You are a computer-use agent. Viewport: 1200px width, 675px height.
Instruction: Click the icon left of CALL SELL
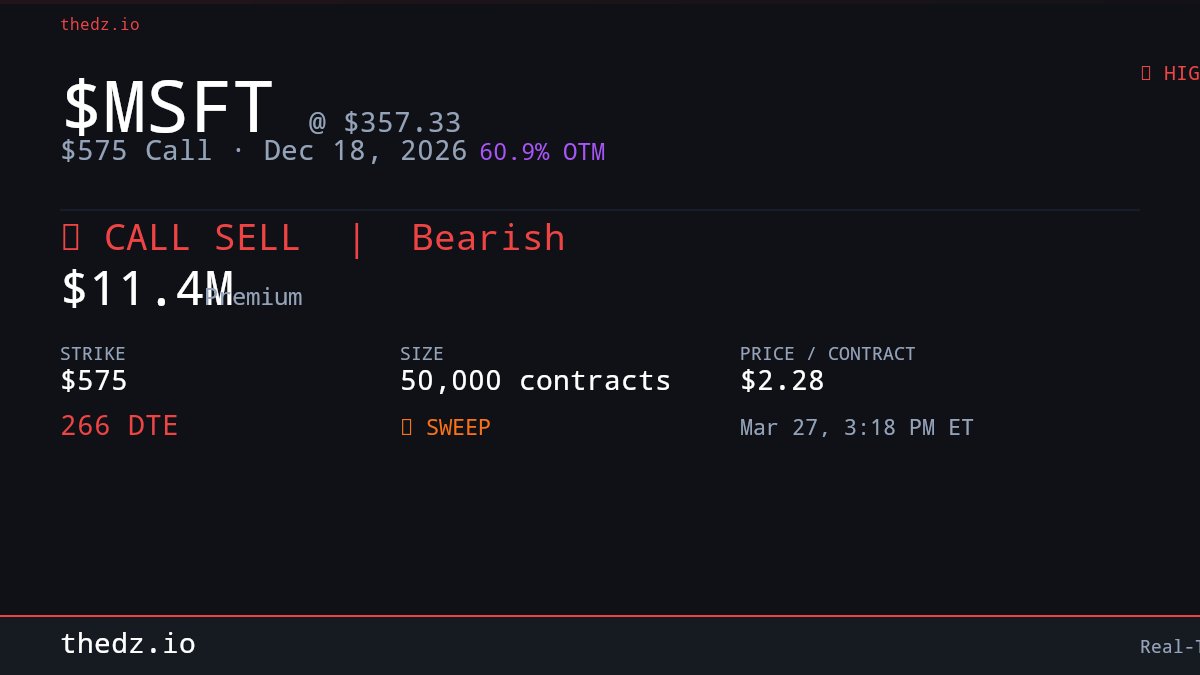tap(71, 238)
